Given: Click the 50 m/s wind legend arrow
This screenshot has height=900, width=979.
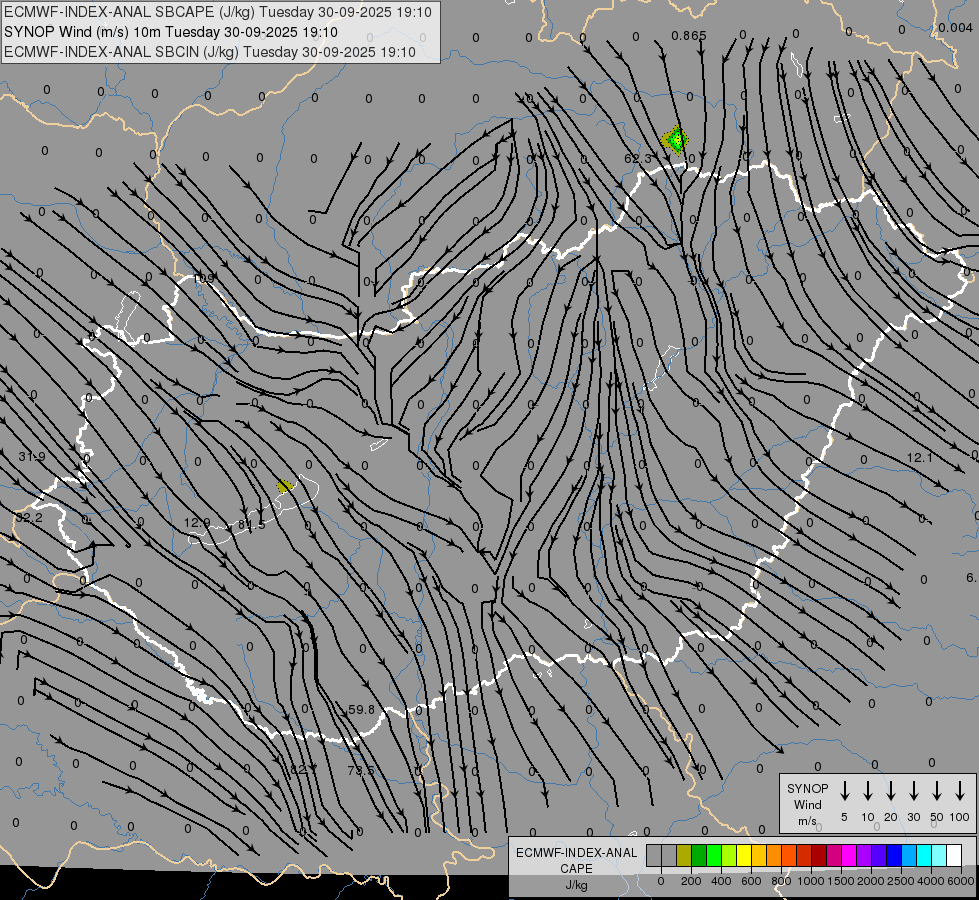Looking at the screenshot, I should (x=937, y=791).
